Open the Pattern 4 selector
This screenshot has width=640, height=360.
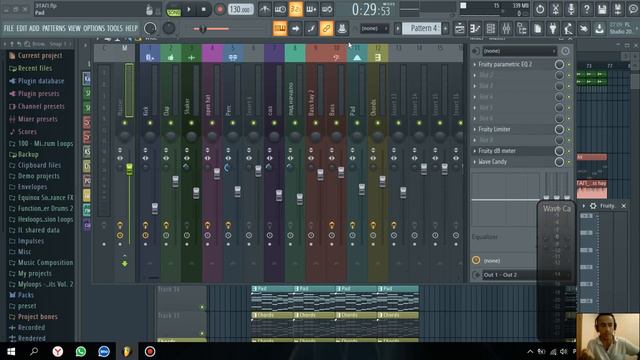(422, 29)
